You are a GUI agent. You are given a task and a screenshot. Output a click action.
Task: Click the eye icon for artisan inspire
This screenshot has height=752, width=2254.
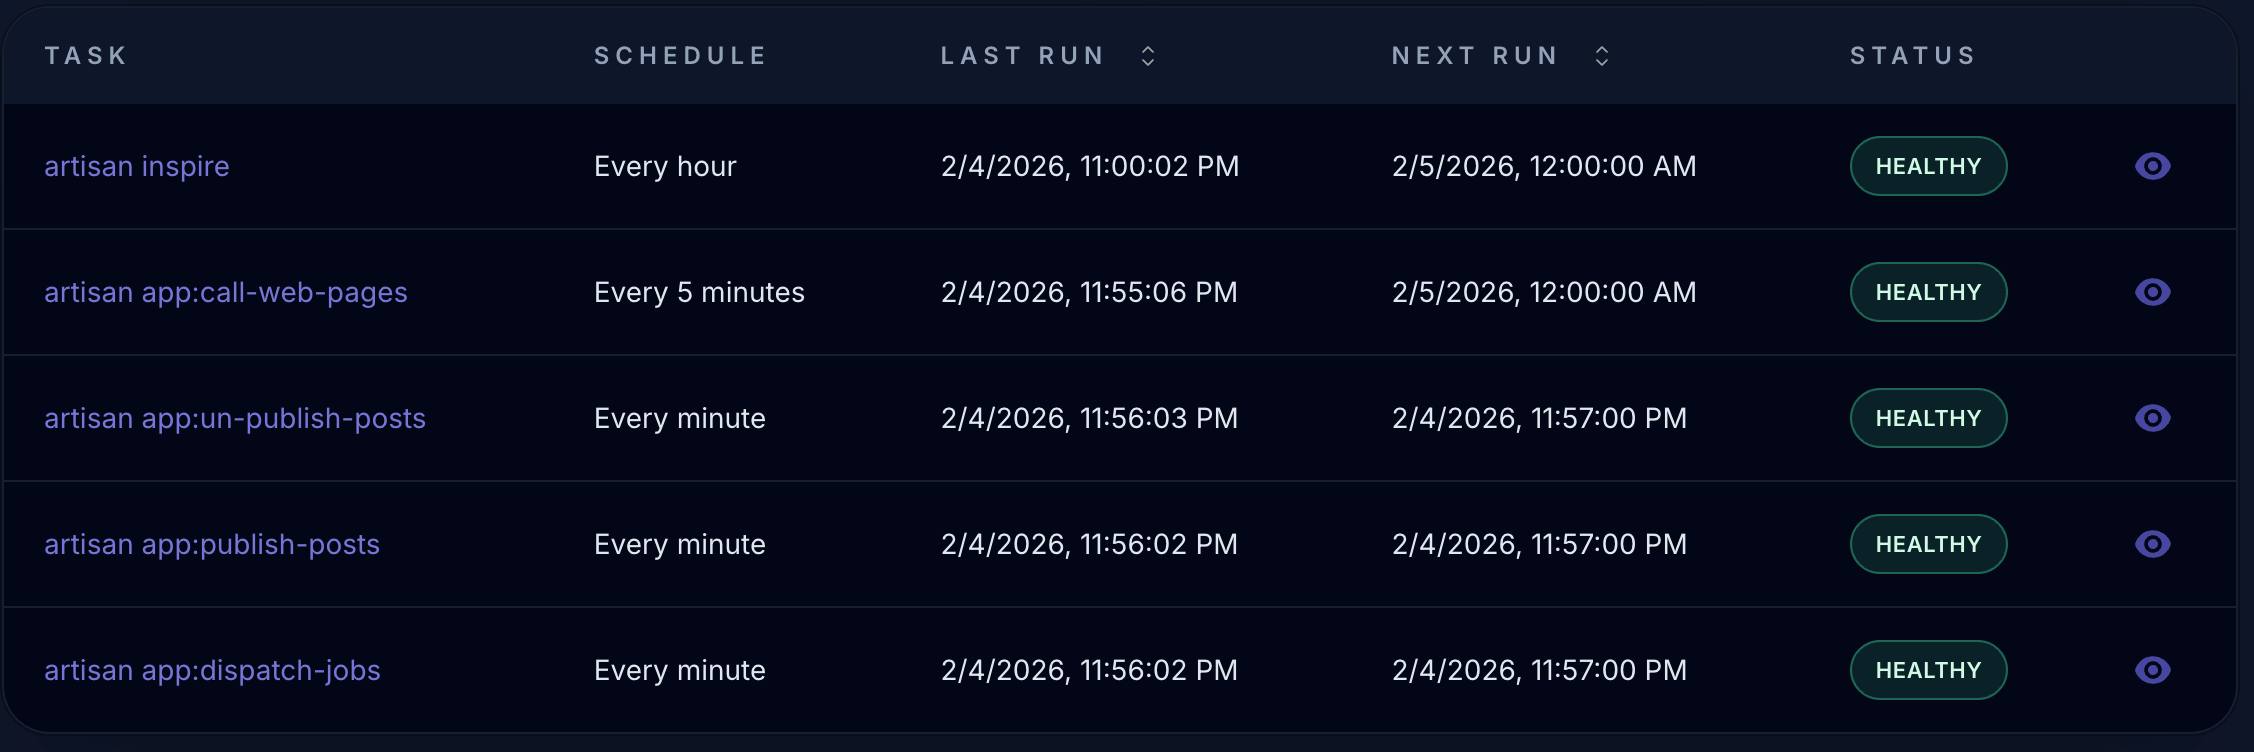point(2152,166)
